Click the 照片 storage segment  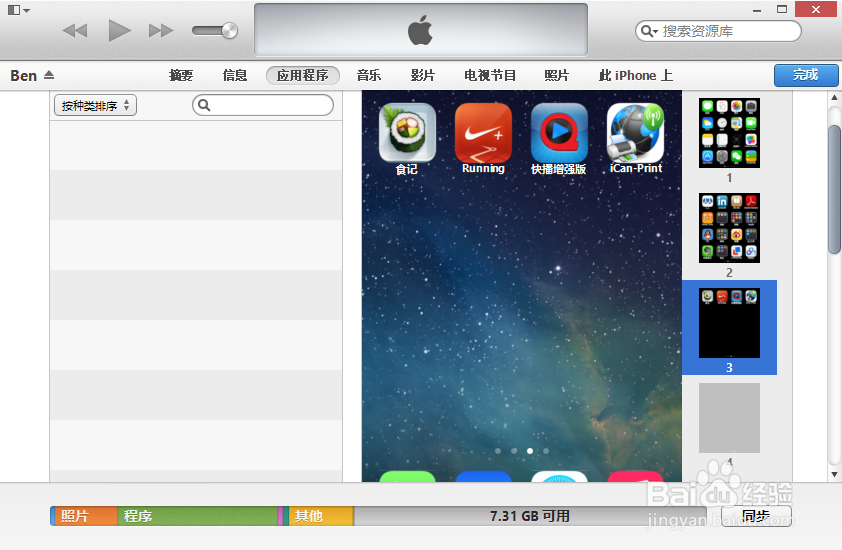tap(84, 516)
